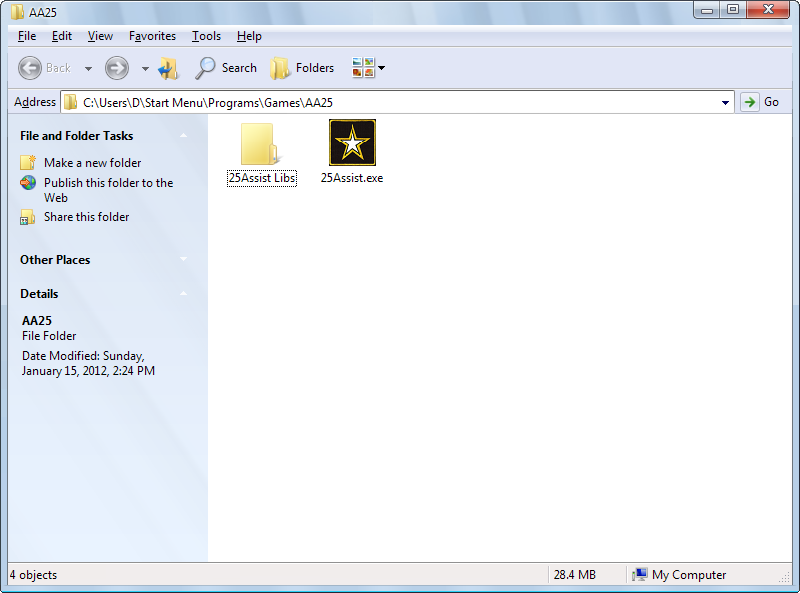Click Publish this folder to the Web
800x593 pixels.
108,183
